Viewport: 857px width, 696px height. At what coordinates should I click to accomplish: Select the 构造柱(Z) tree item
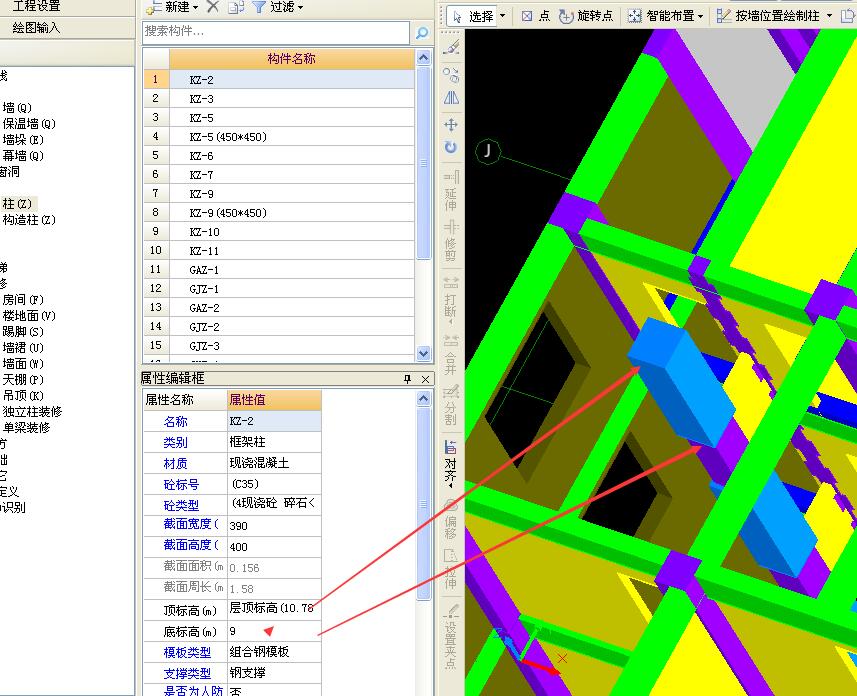(28, 220)
